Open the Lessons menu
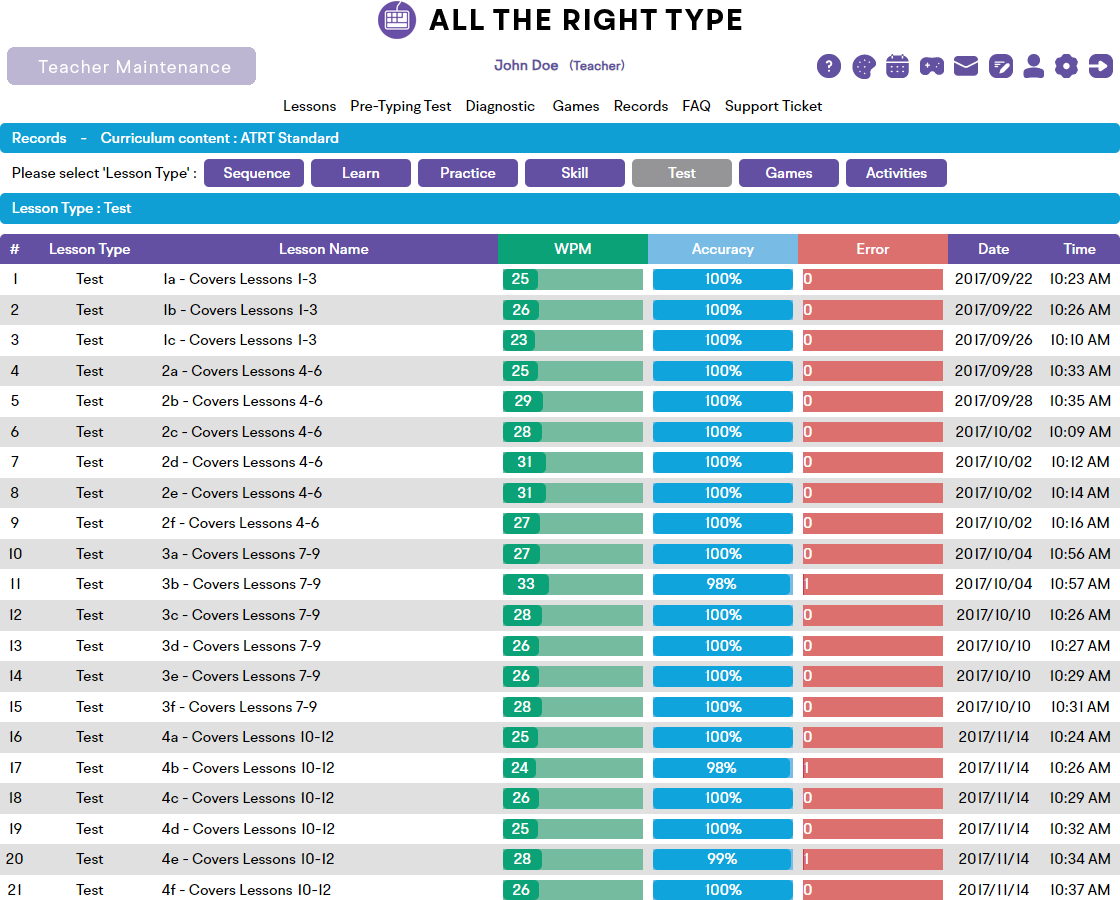 pyautogui.click(x=309, y=106)
